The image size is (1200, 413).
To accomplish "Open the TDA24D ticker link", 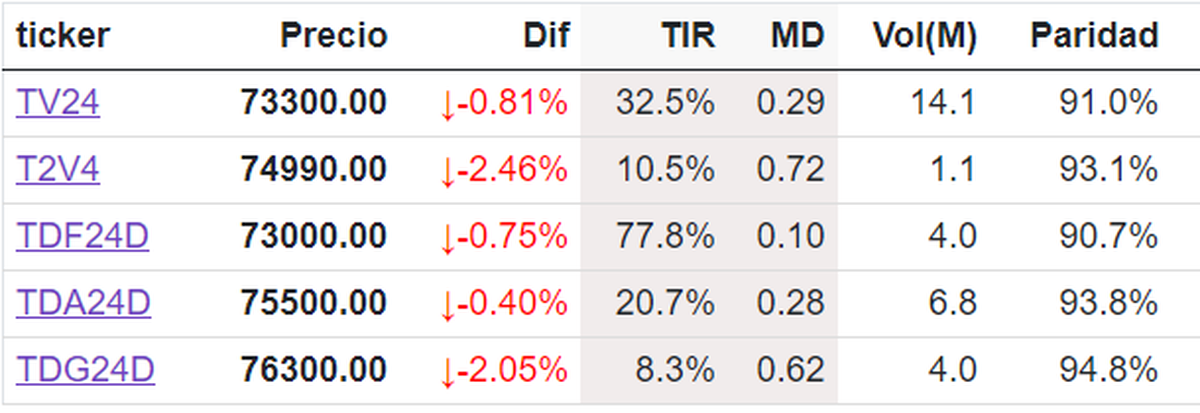I will point(83,303).
